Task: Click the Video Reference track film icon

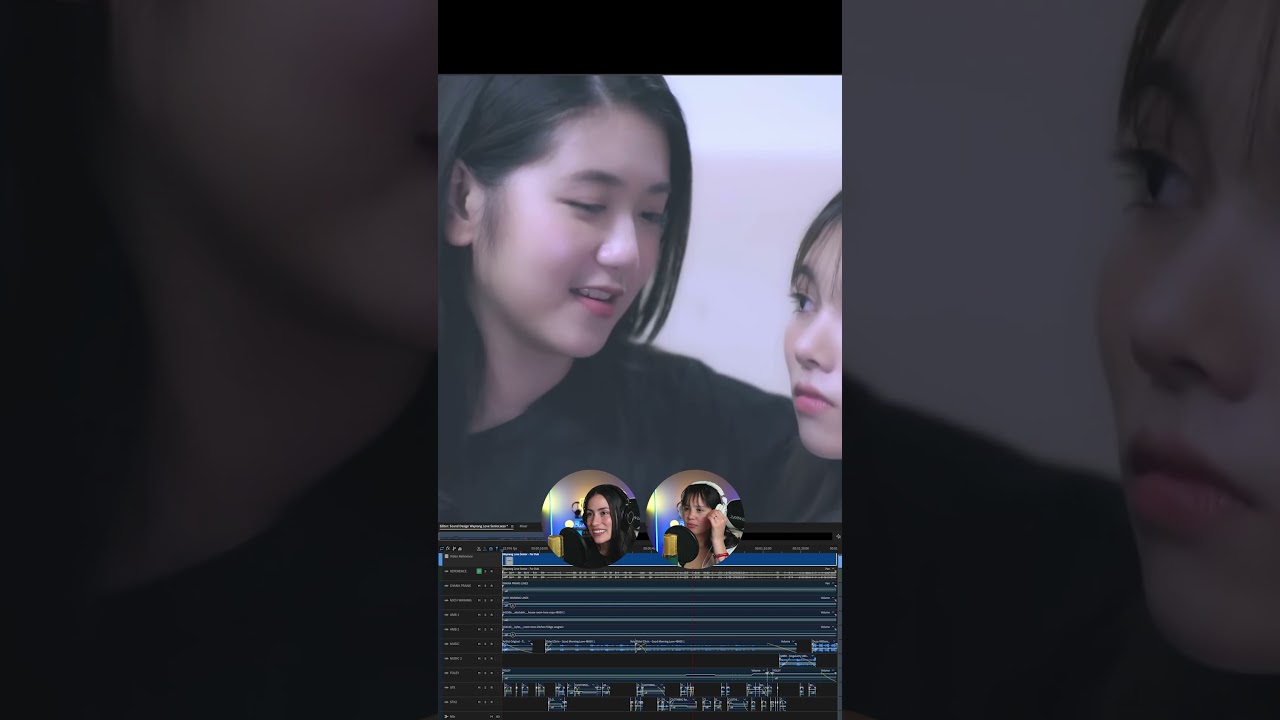Action: (x=447, y=556)
